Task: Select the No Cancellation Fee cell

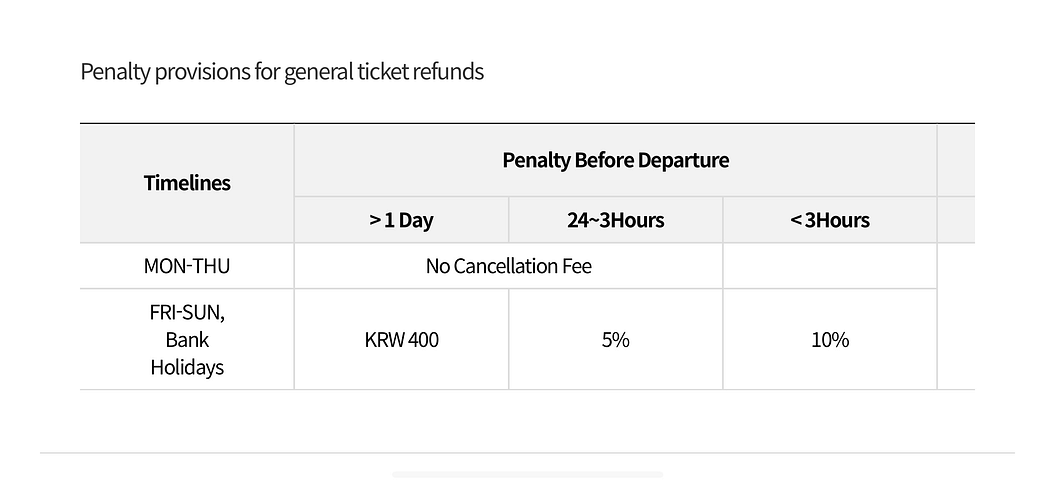Action: coord(508,266)
